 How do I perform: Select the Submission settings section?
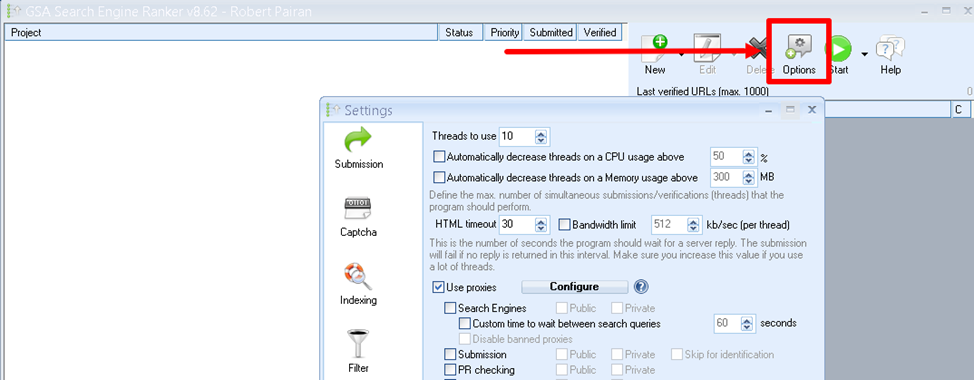point(358,148)
